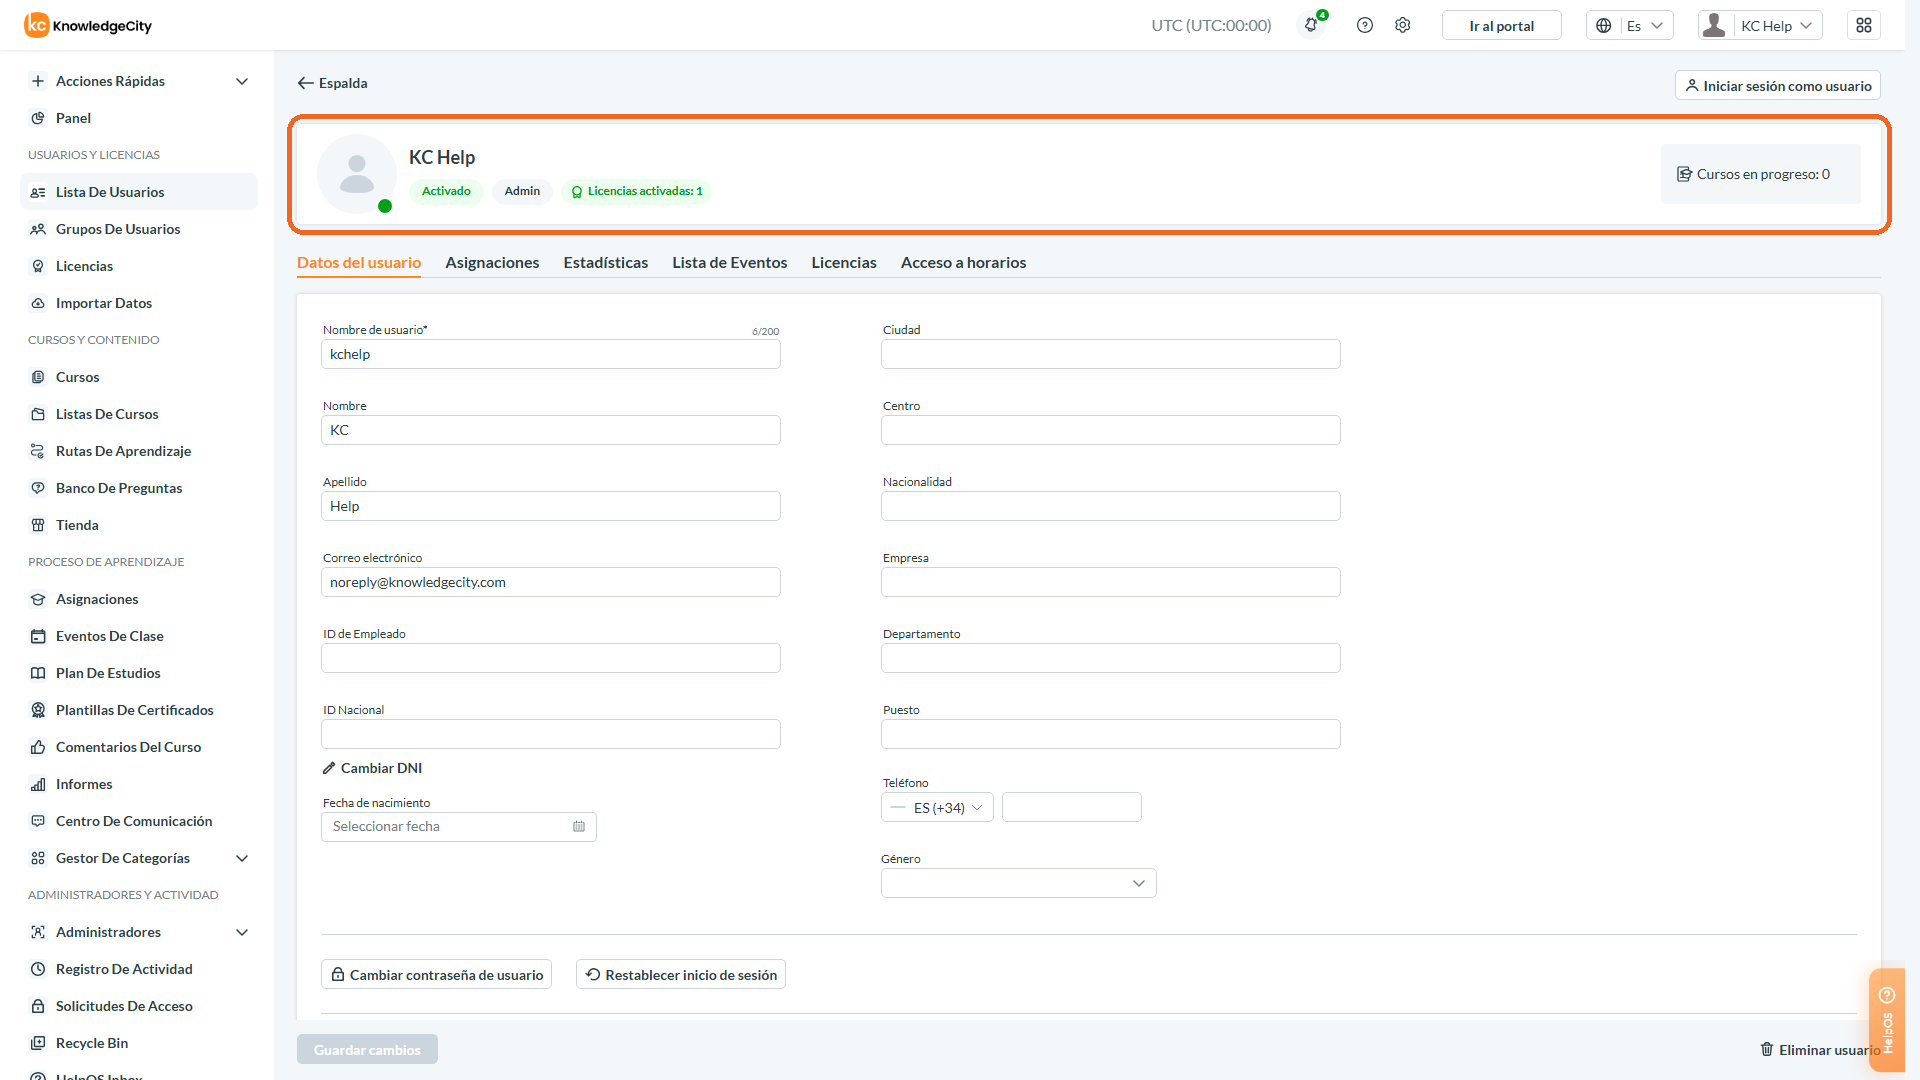Switch to Lista de Eventos tab
Screen dimensions: 1920x1080
[729, 262]
